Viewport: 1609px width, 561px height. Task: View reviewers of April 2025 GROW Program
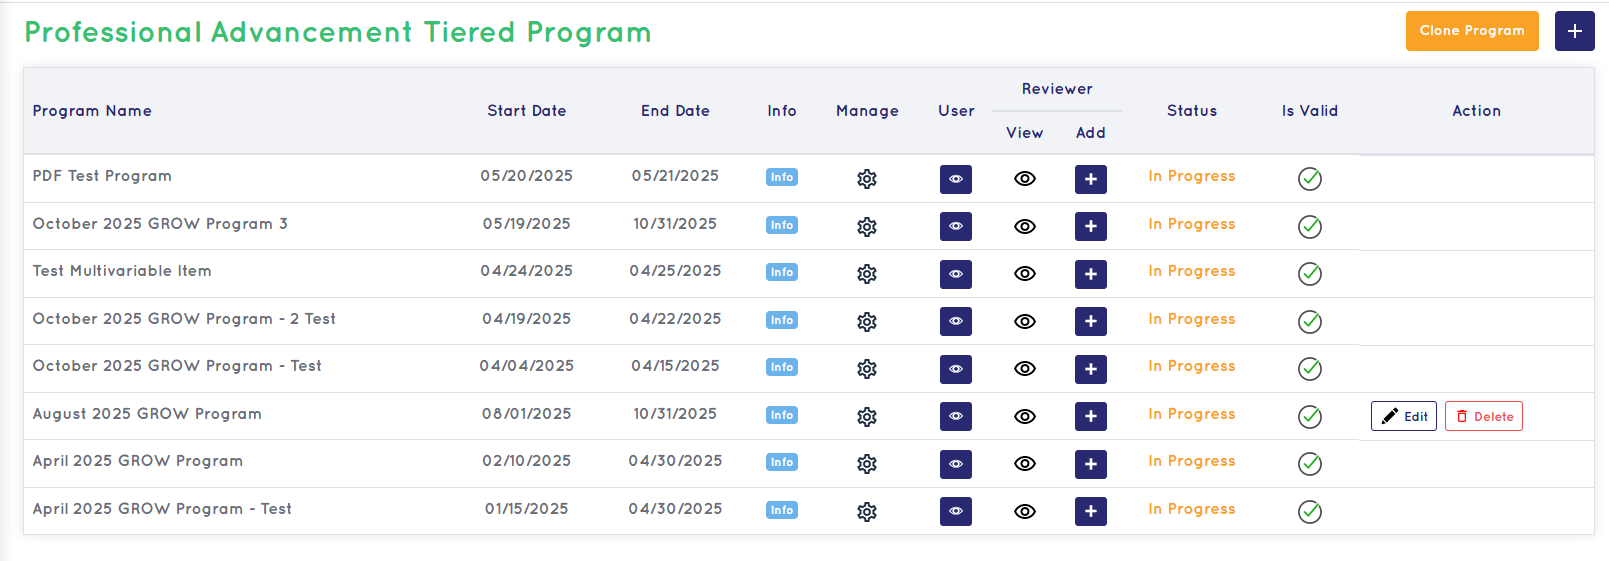(x=1025, y=464)
